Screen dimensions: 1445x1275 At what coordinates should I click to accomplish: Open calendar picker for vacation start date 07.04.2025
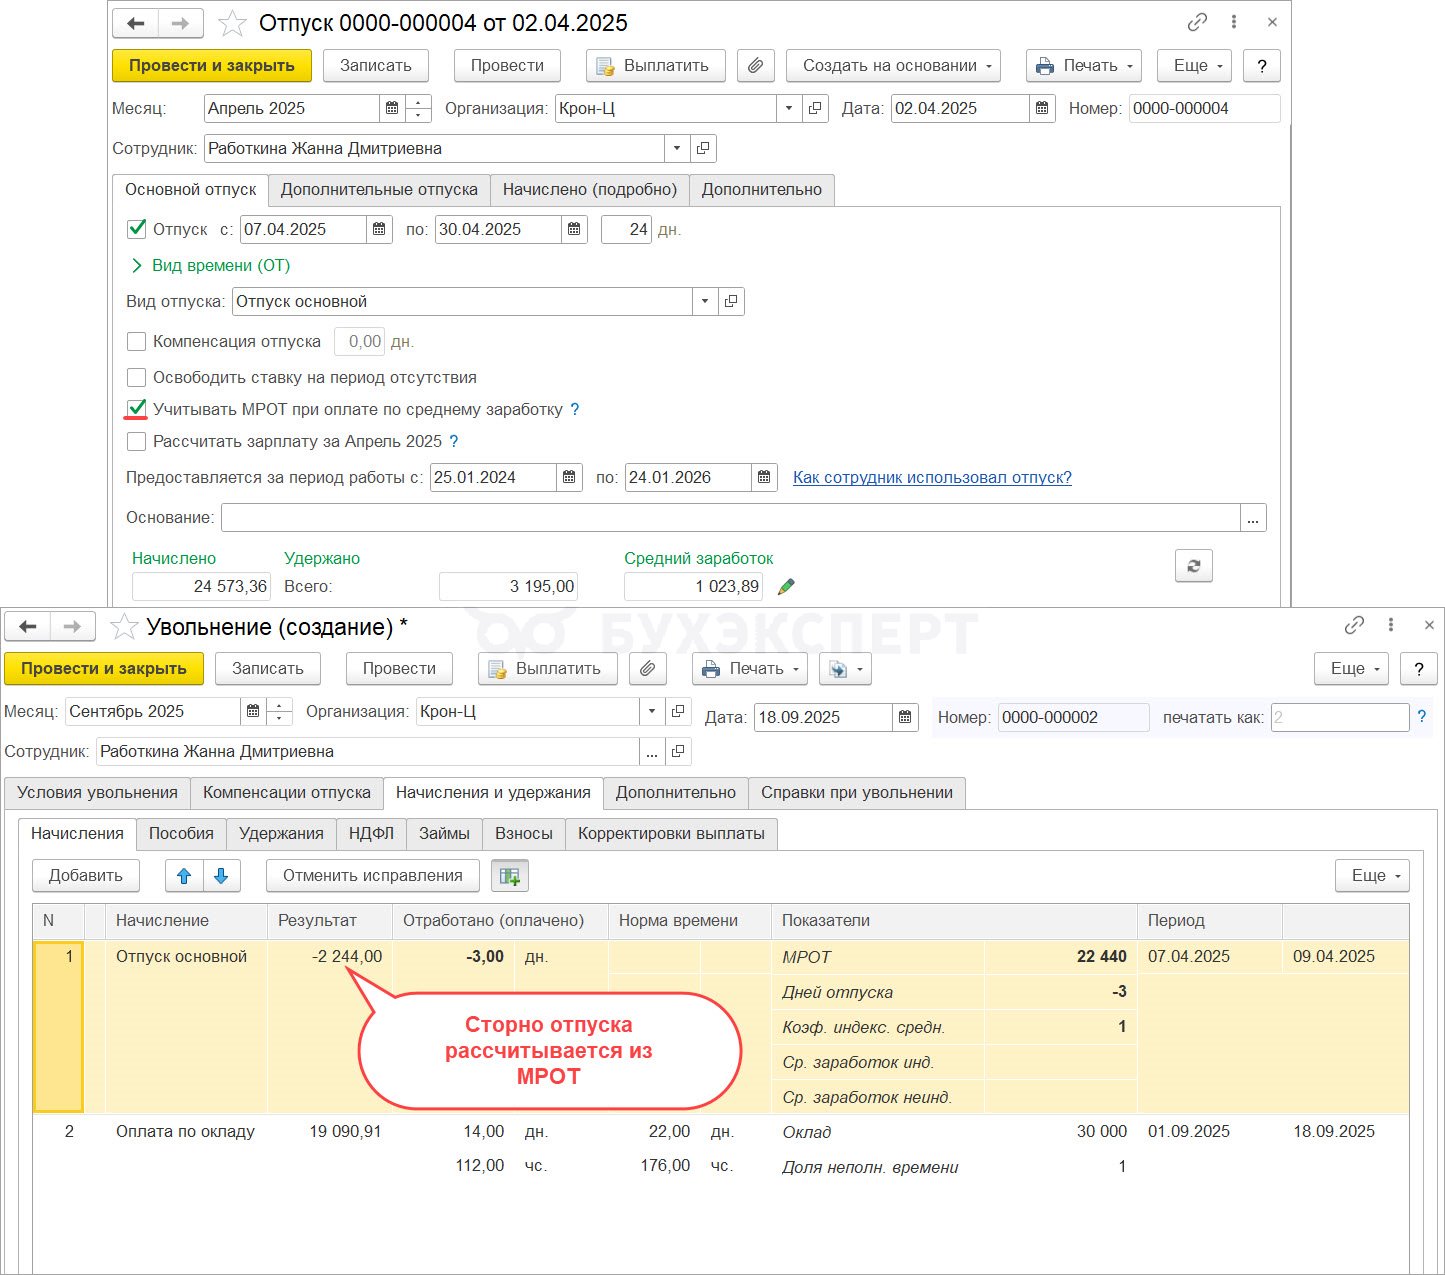pyautogui.click(x=379, y=230)
